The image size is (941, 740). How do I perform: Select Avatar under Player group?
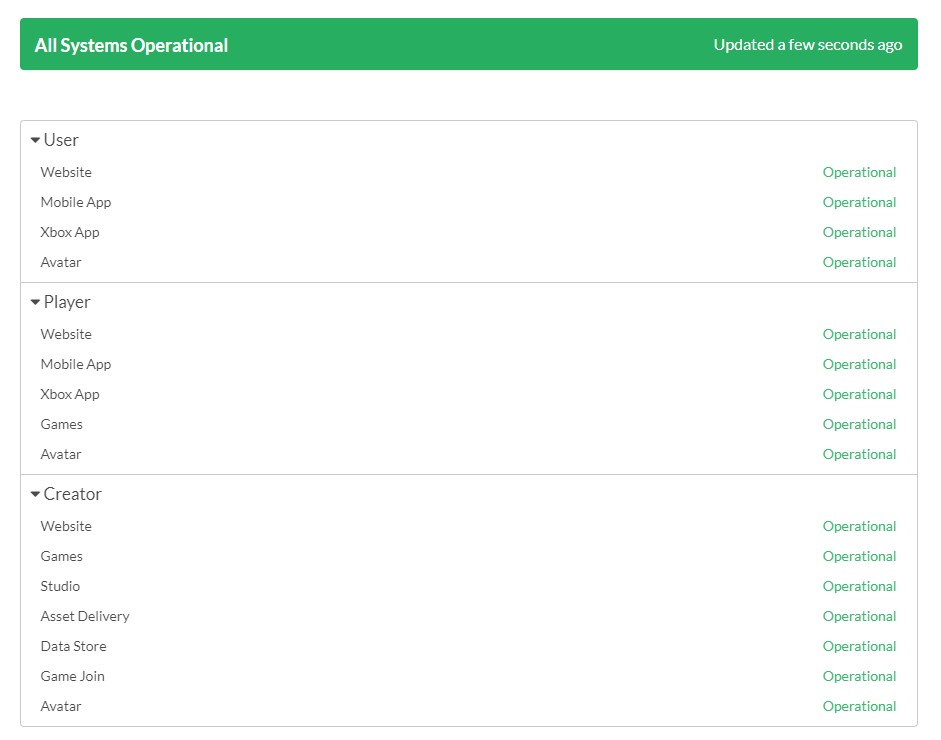click(61, 454)
